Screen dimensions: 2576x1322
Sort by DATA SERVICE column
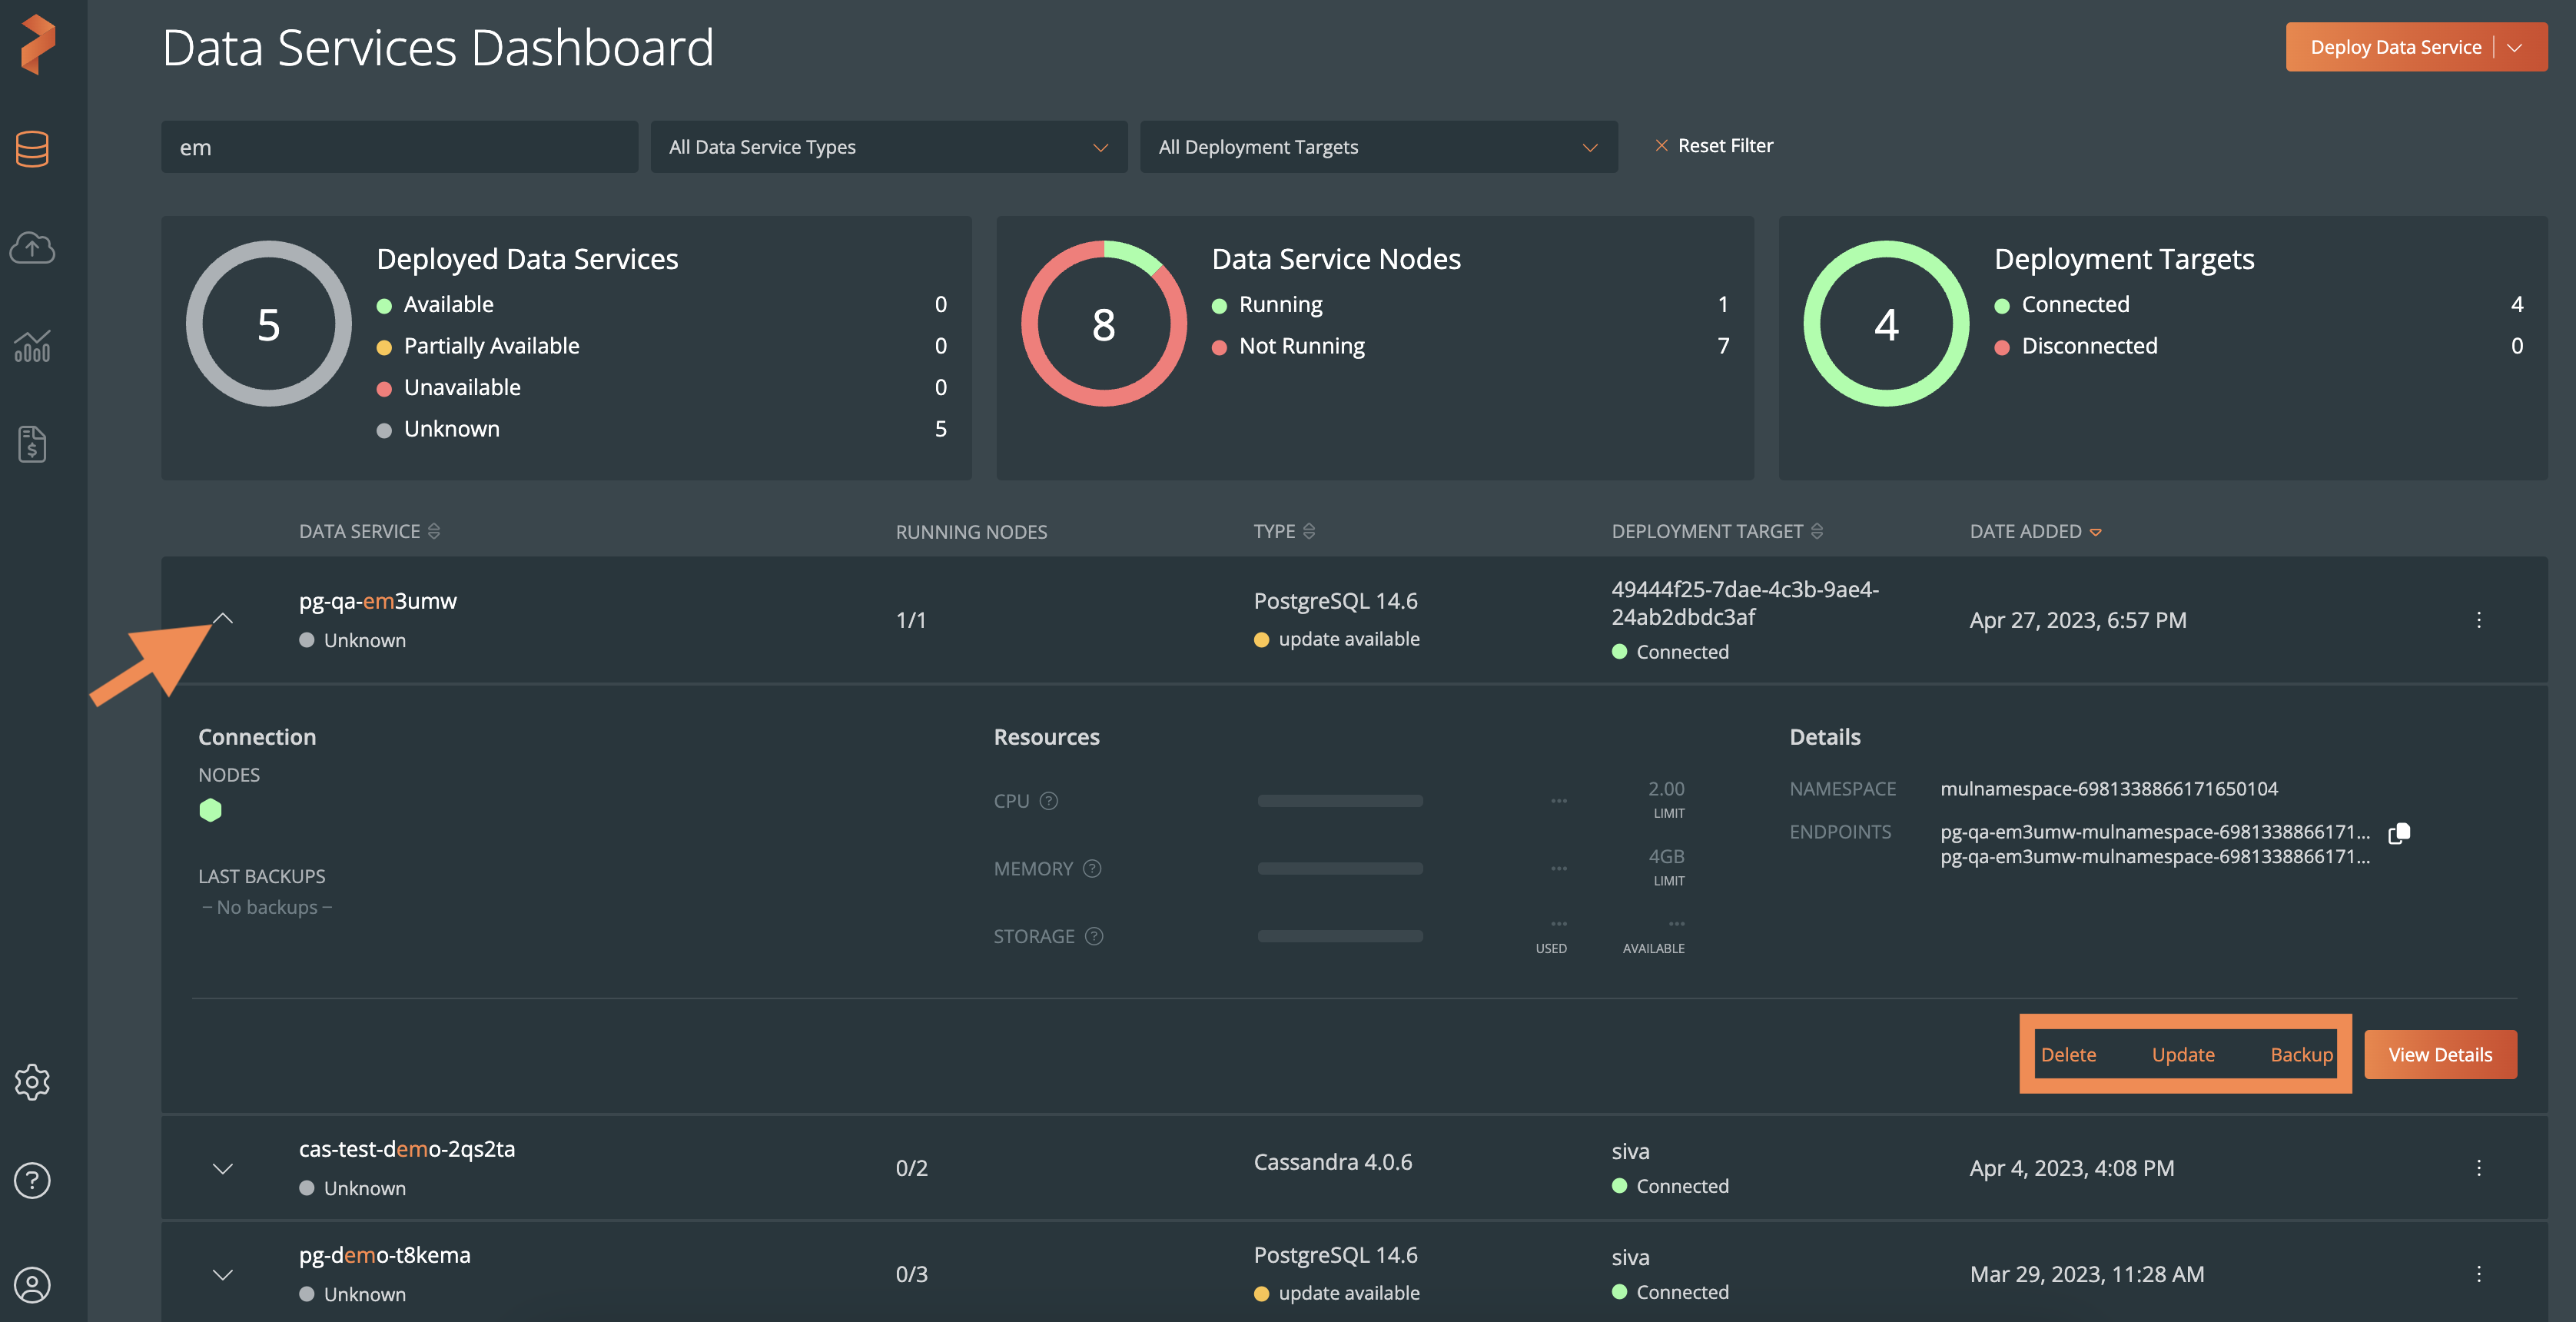(434, 531)
